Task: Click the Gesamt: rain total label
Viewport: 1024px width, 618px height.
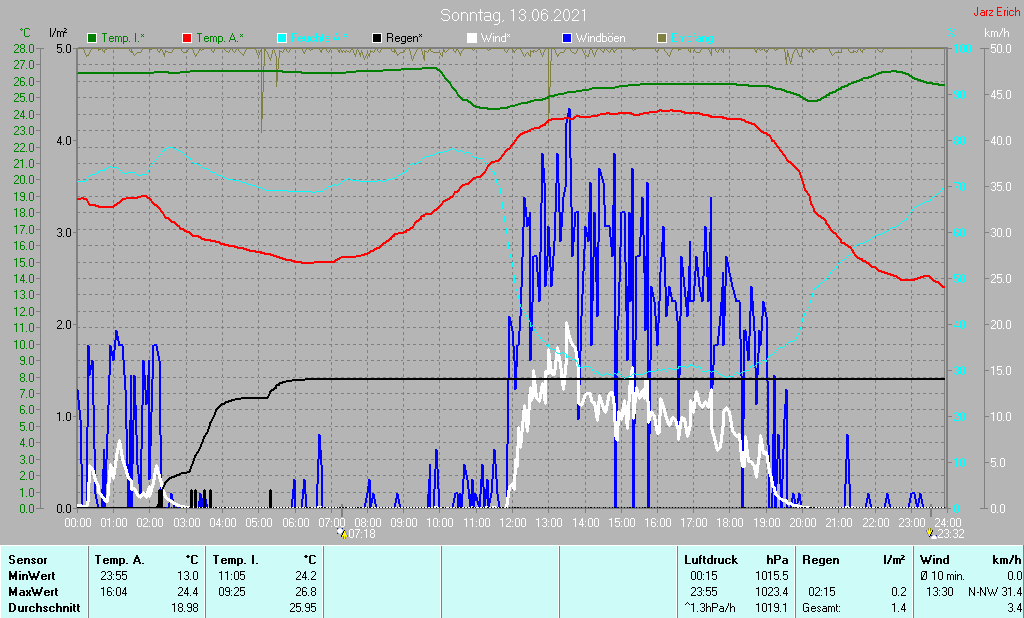Action: (821, 608)
